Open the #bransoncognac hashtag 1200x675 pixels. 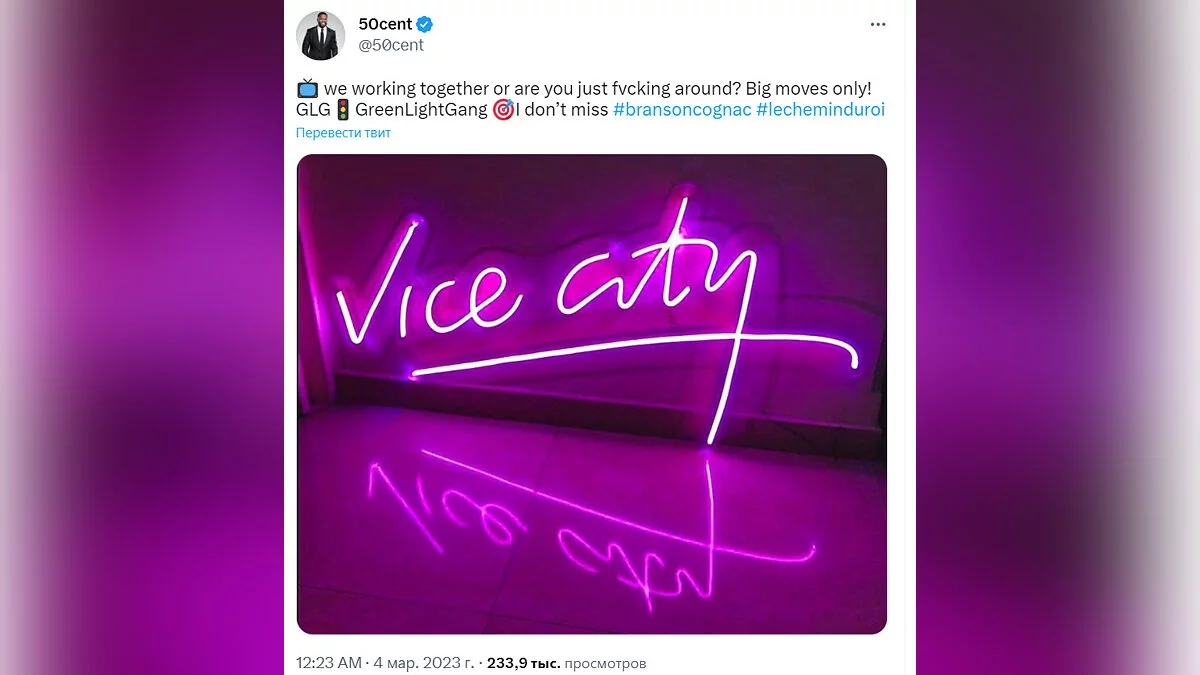tap(682, 110)
